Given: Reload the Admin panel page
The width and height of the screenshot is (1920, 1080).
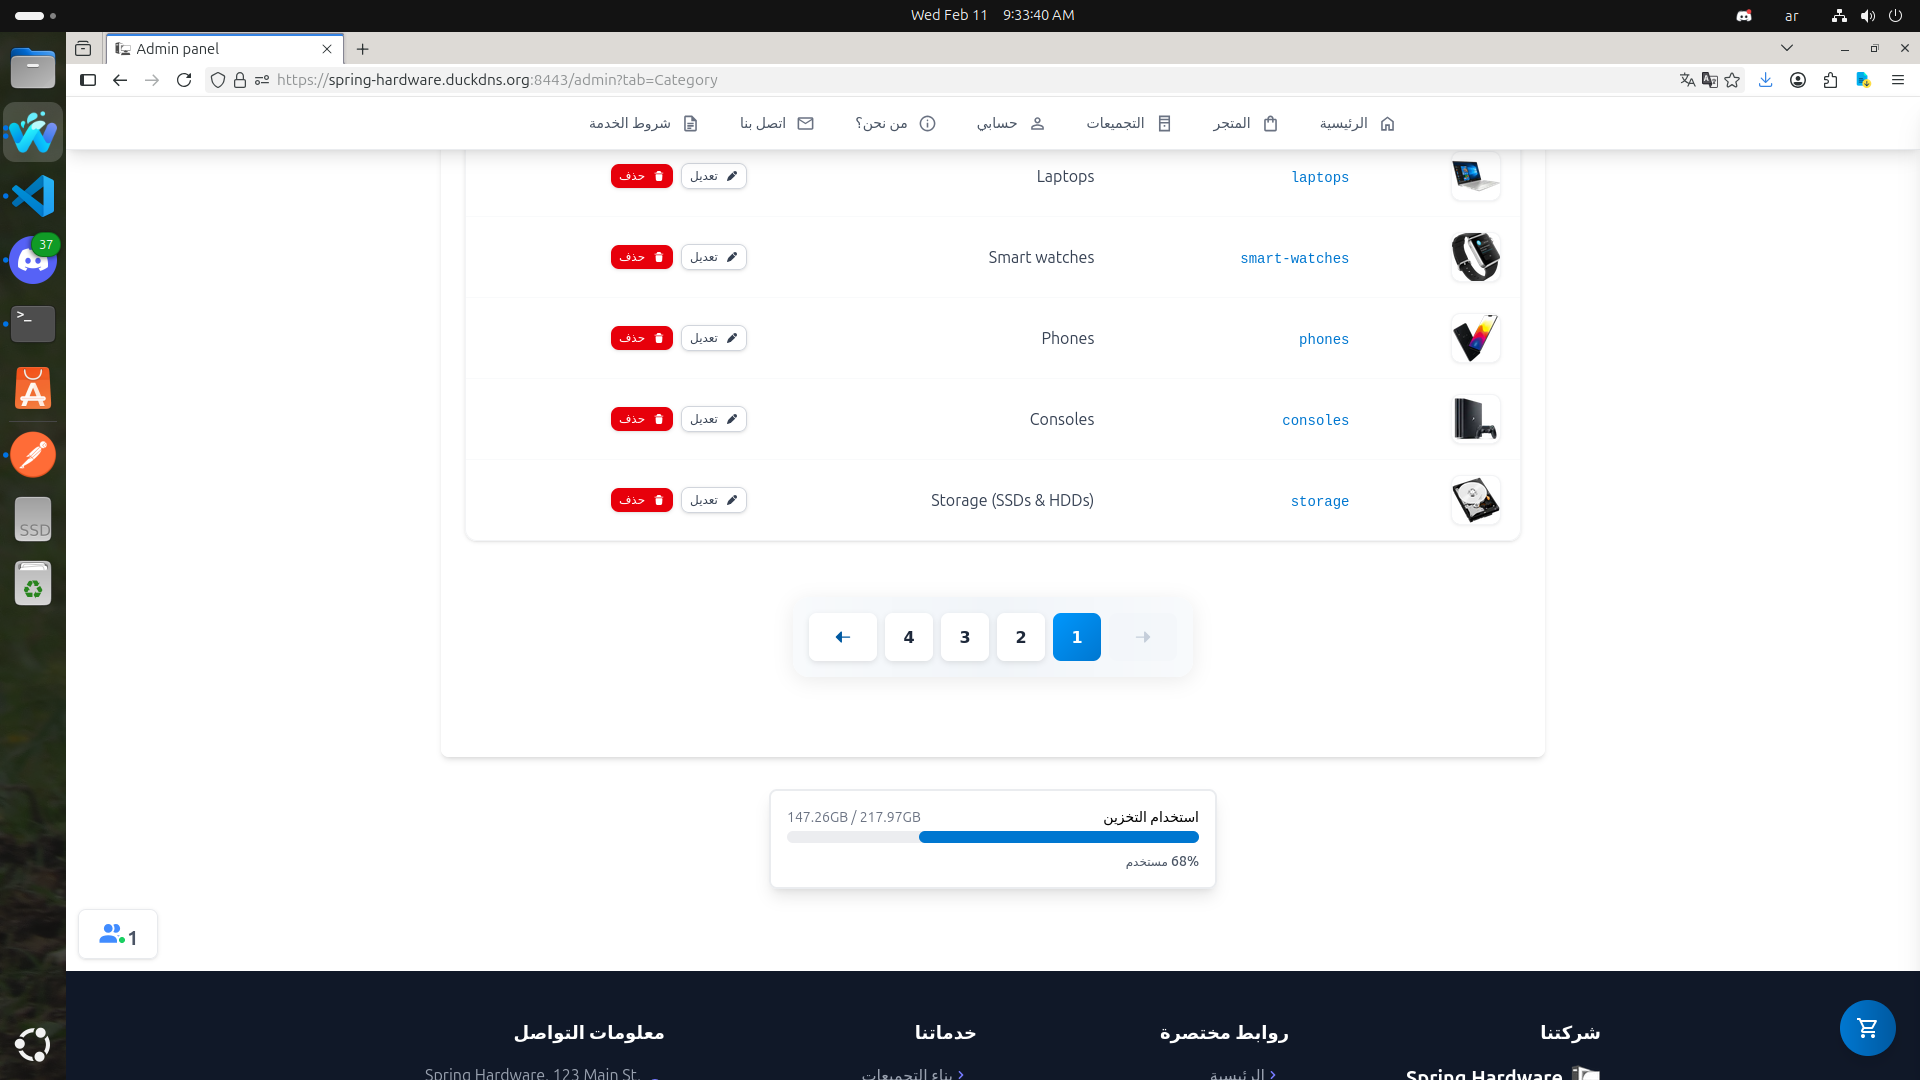Looking at the screenshot, I should (184, 80).
